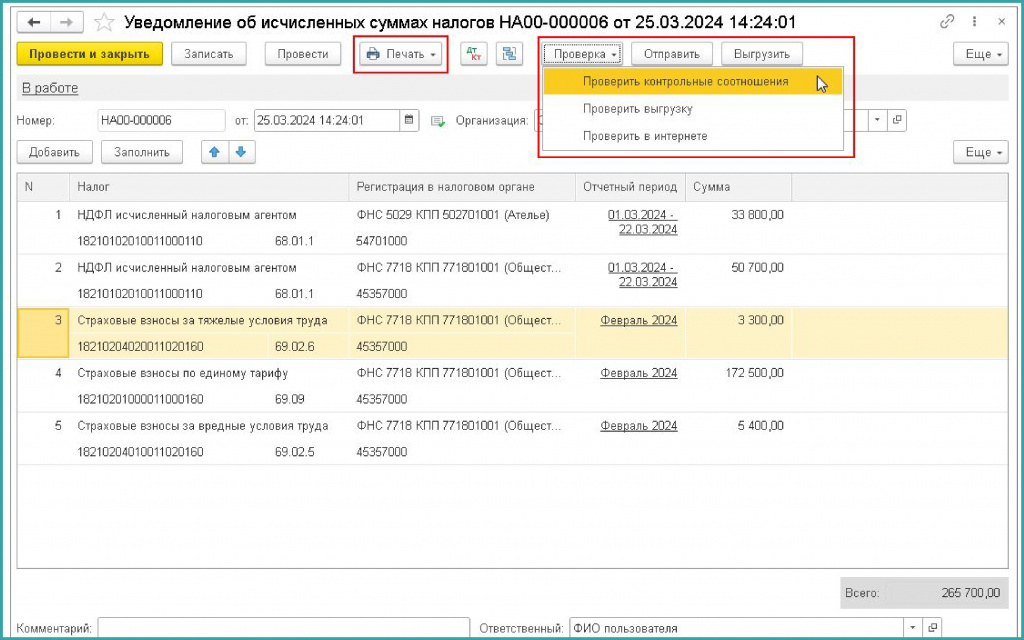Open Ответственный record with open-form icon
The width and height of the screenshot is (1024, 640).
tap(933, 628)
